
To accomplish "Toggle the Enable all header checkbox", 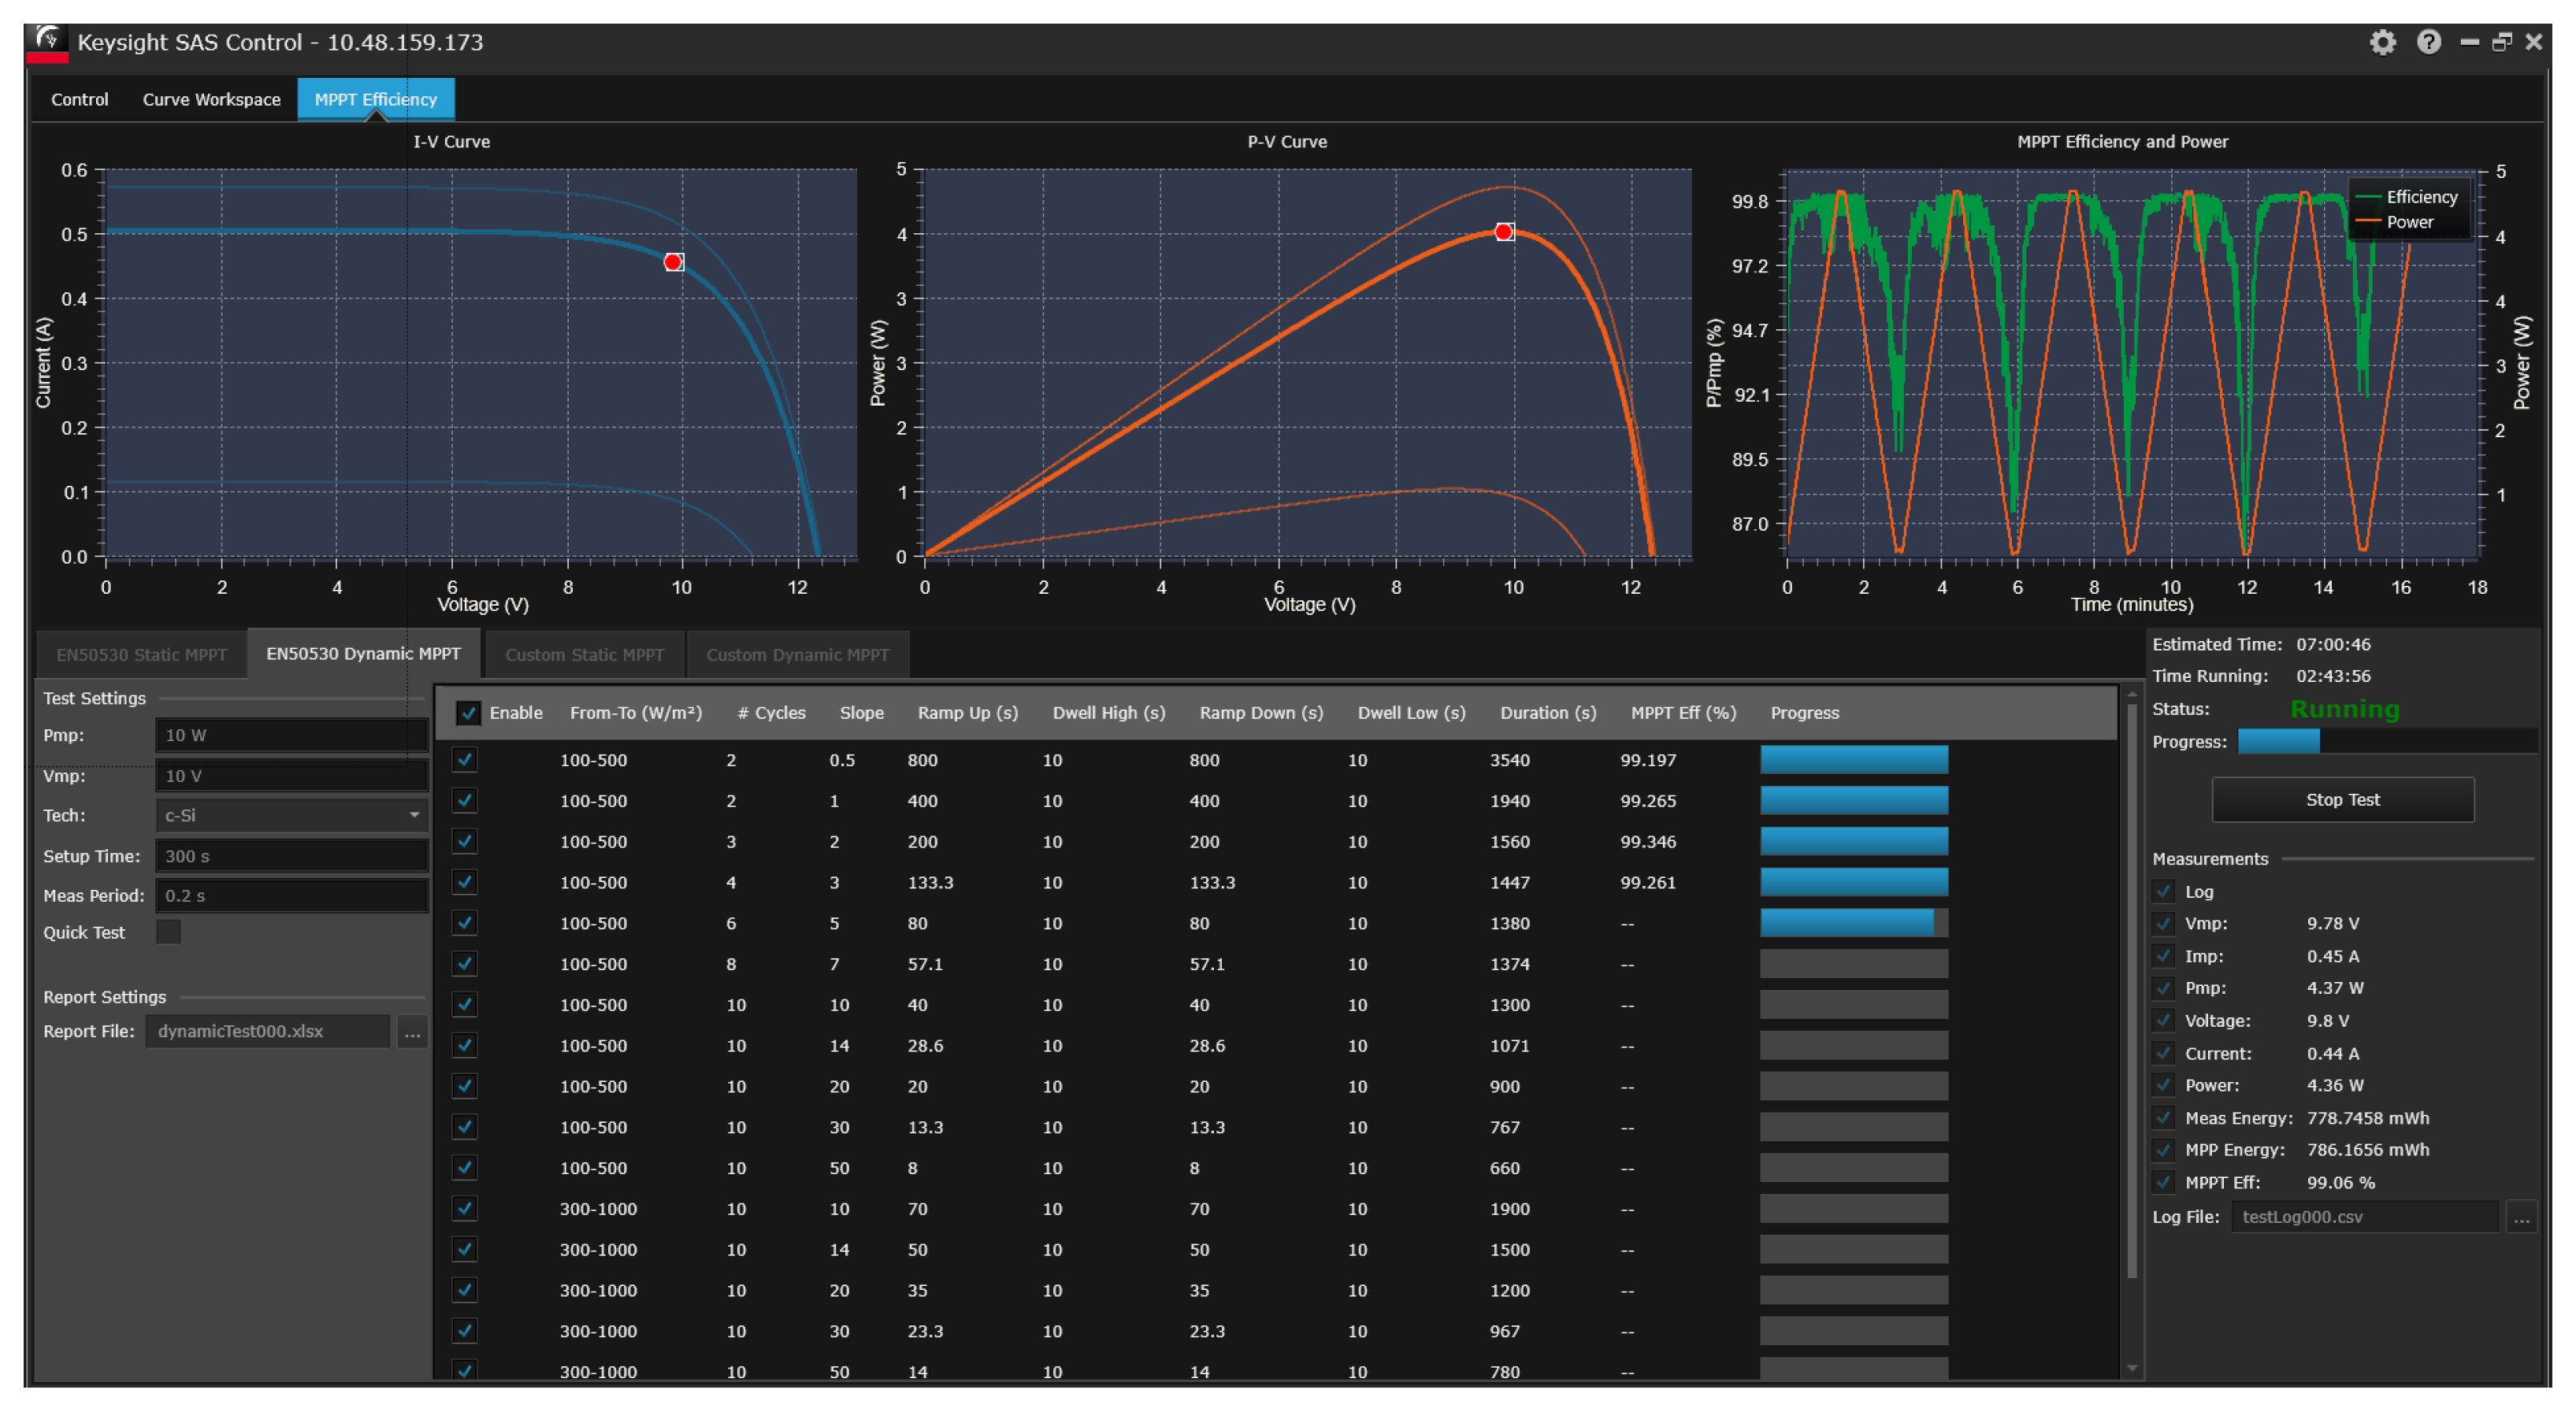I will (467, 713).
